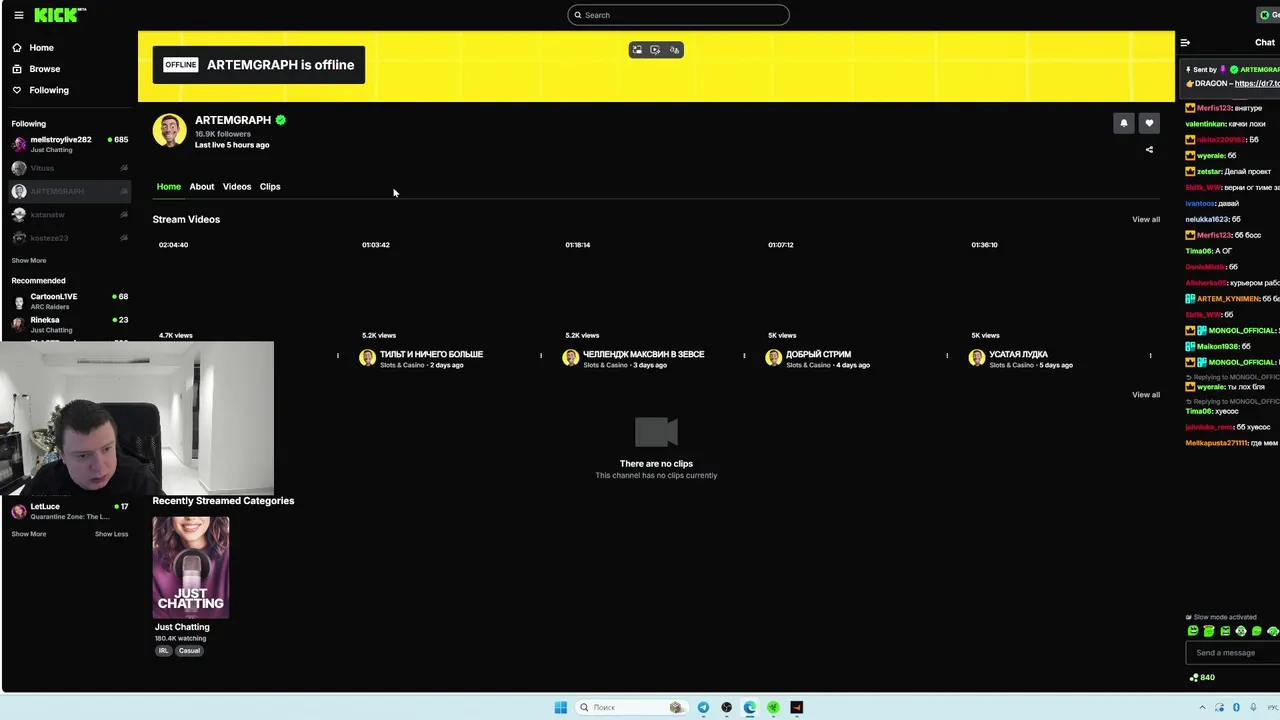Insert first smiling green chat emote
1280x720 pixels.
tap(1193, 632)
